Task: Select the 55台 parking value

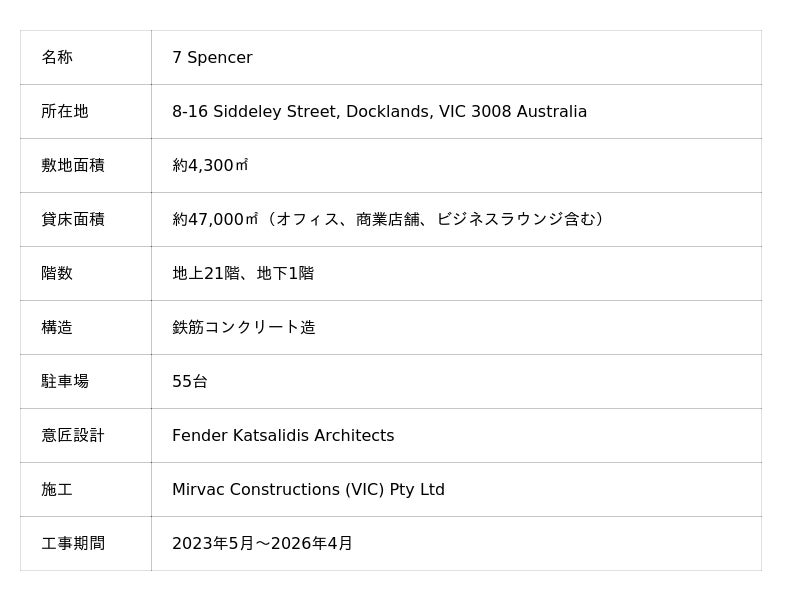Action: pyautogui.click(x=190, y=382)
